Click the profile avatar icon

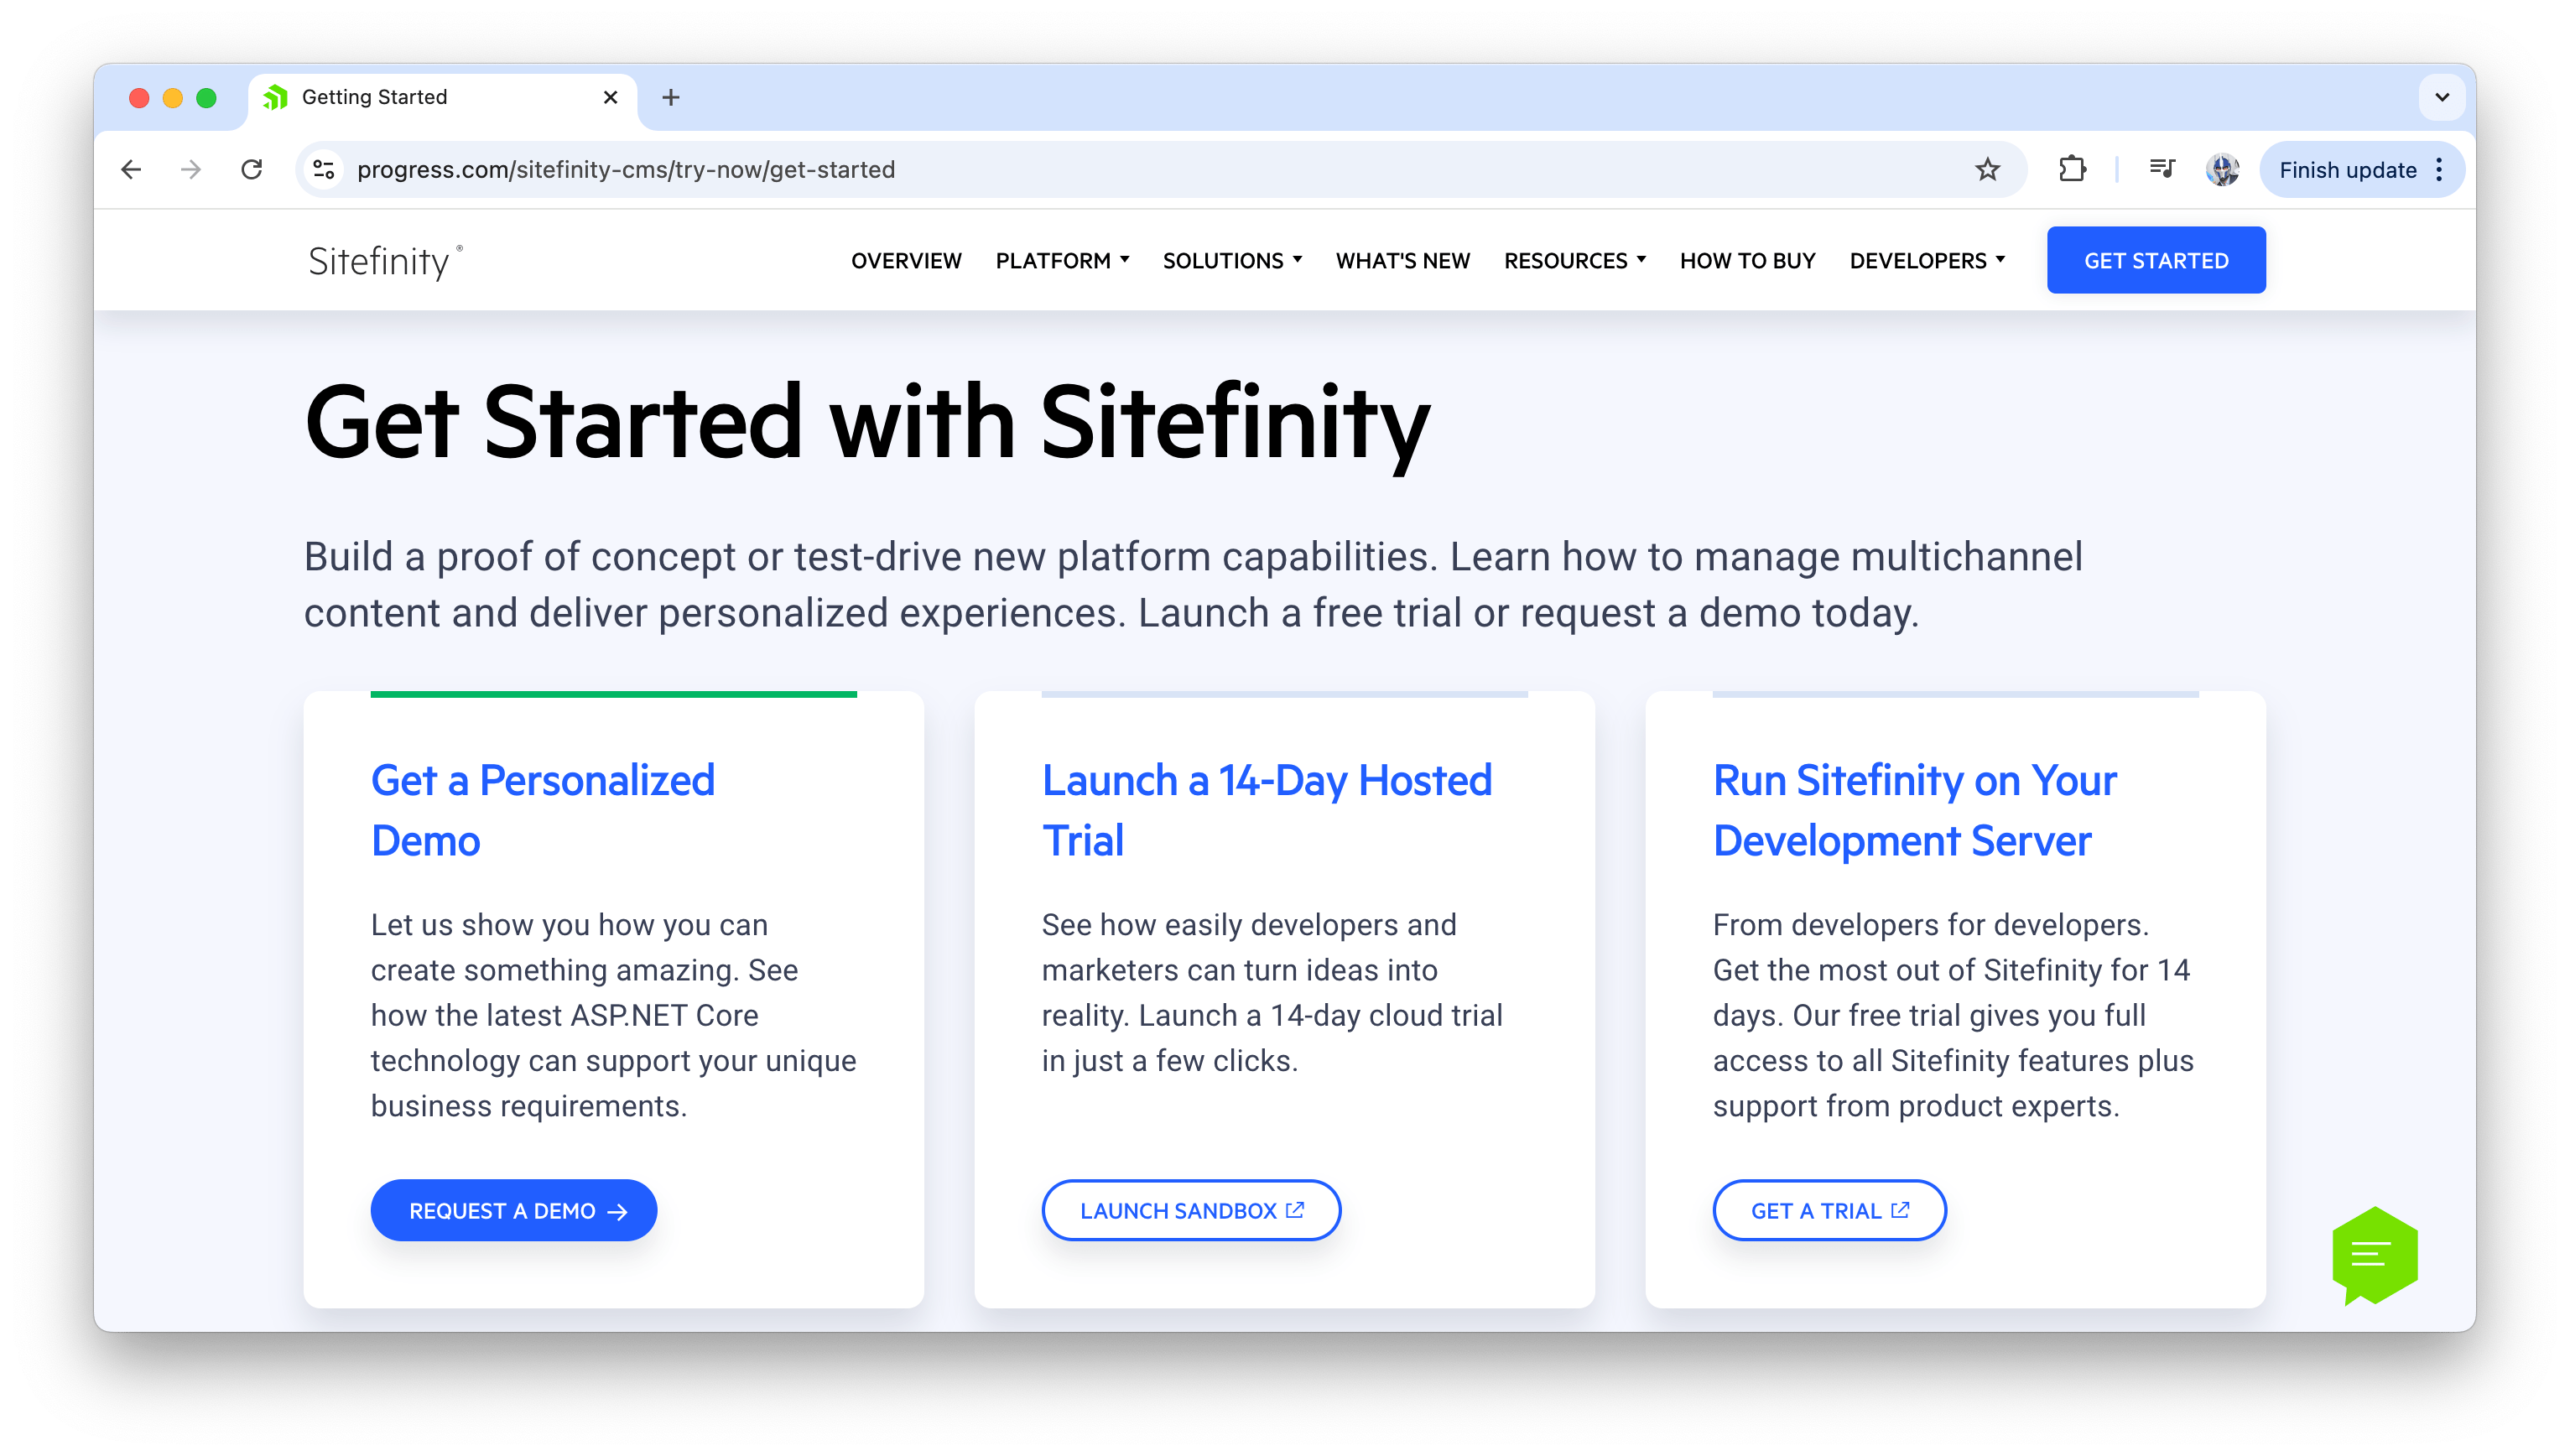tap(2222, 170)
